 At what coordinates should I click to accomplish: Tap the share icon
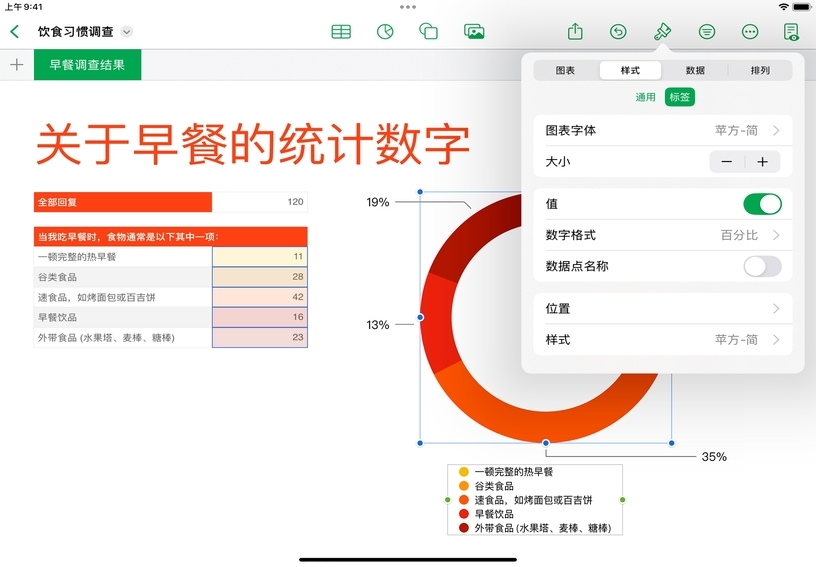[x=575, y=31]
